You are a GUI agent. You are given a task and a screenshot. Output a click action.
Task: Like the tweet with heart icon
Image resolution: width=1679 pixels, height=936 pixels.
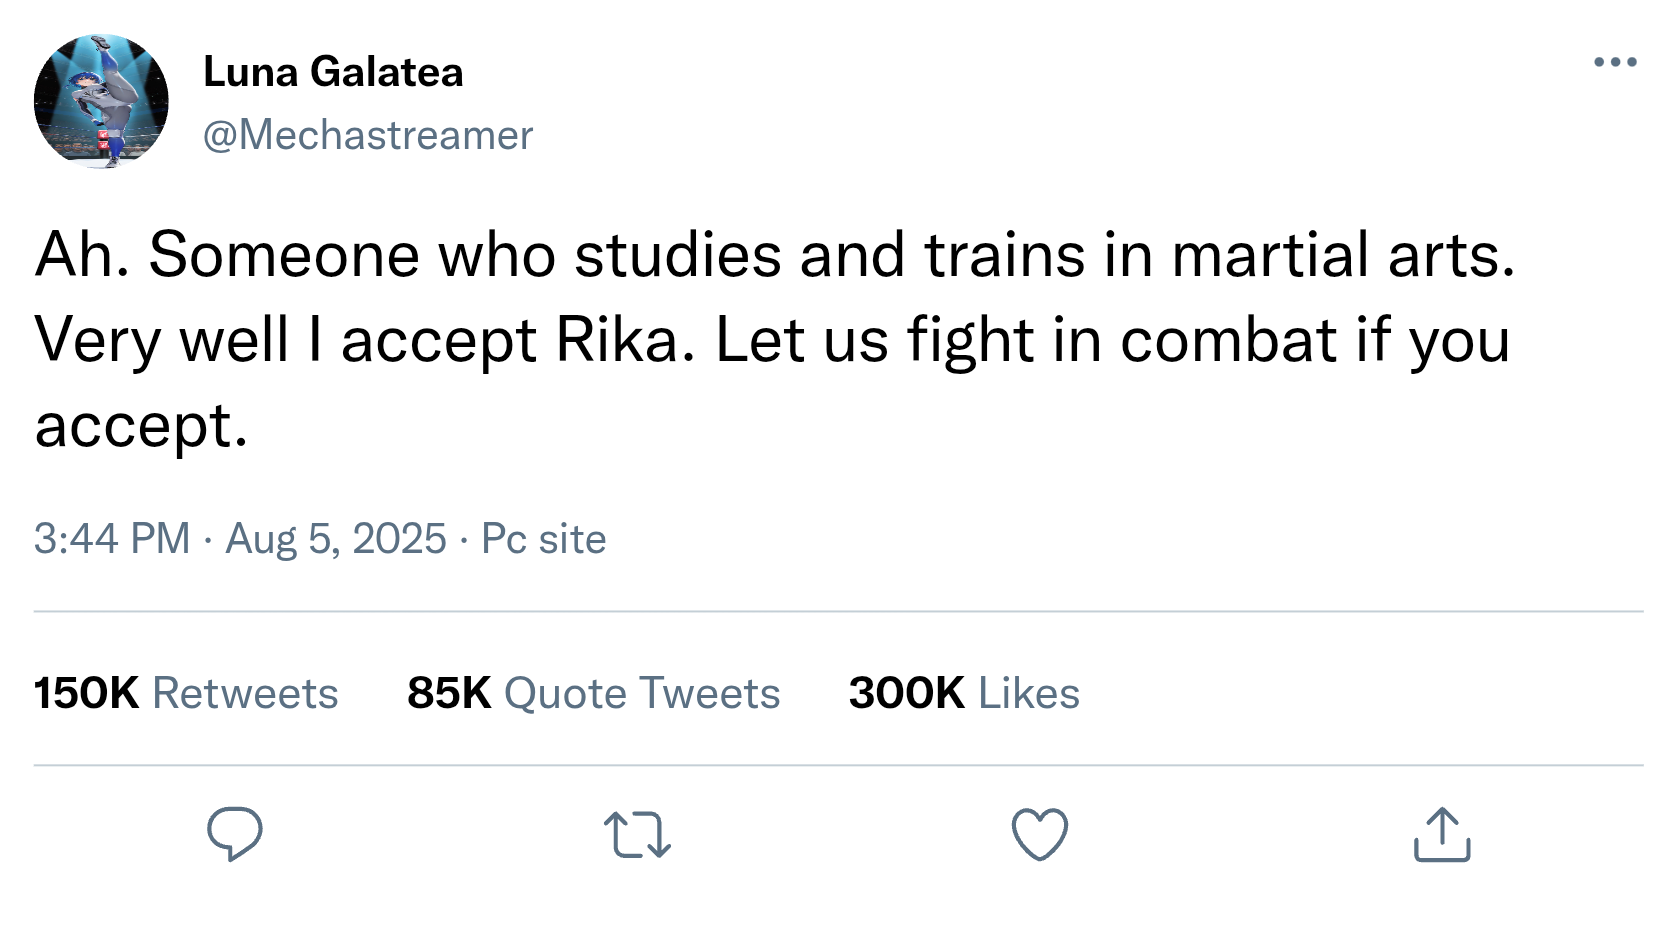1040,834
